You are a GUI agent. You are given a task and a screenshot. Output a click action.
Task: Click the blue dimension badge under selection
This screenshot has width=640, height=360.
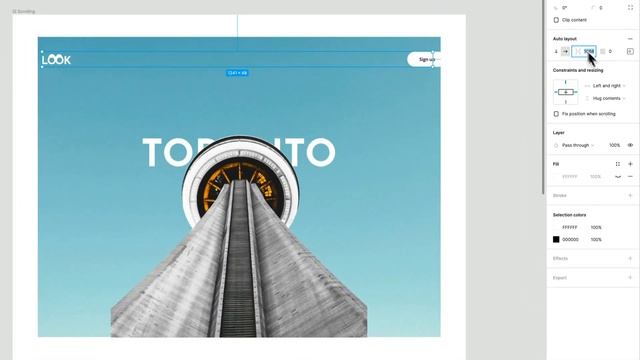(x=237, y=73)
